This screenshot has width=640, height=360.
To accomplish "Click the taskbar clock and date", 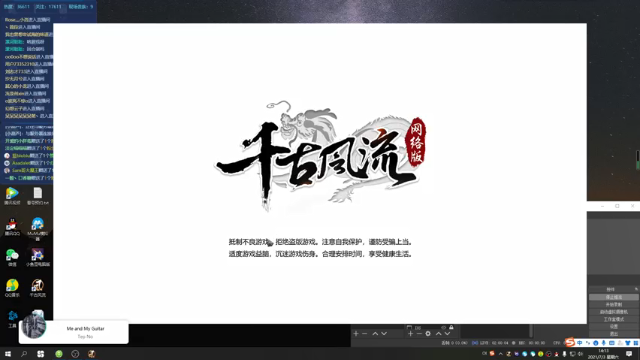I will pos(603,354).
